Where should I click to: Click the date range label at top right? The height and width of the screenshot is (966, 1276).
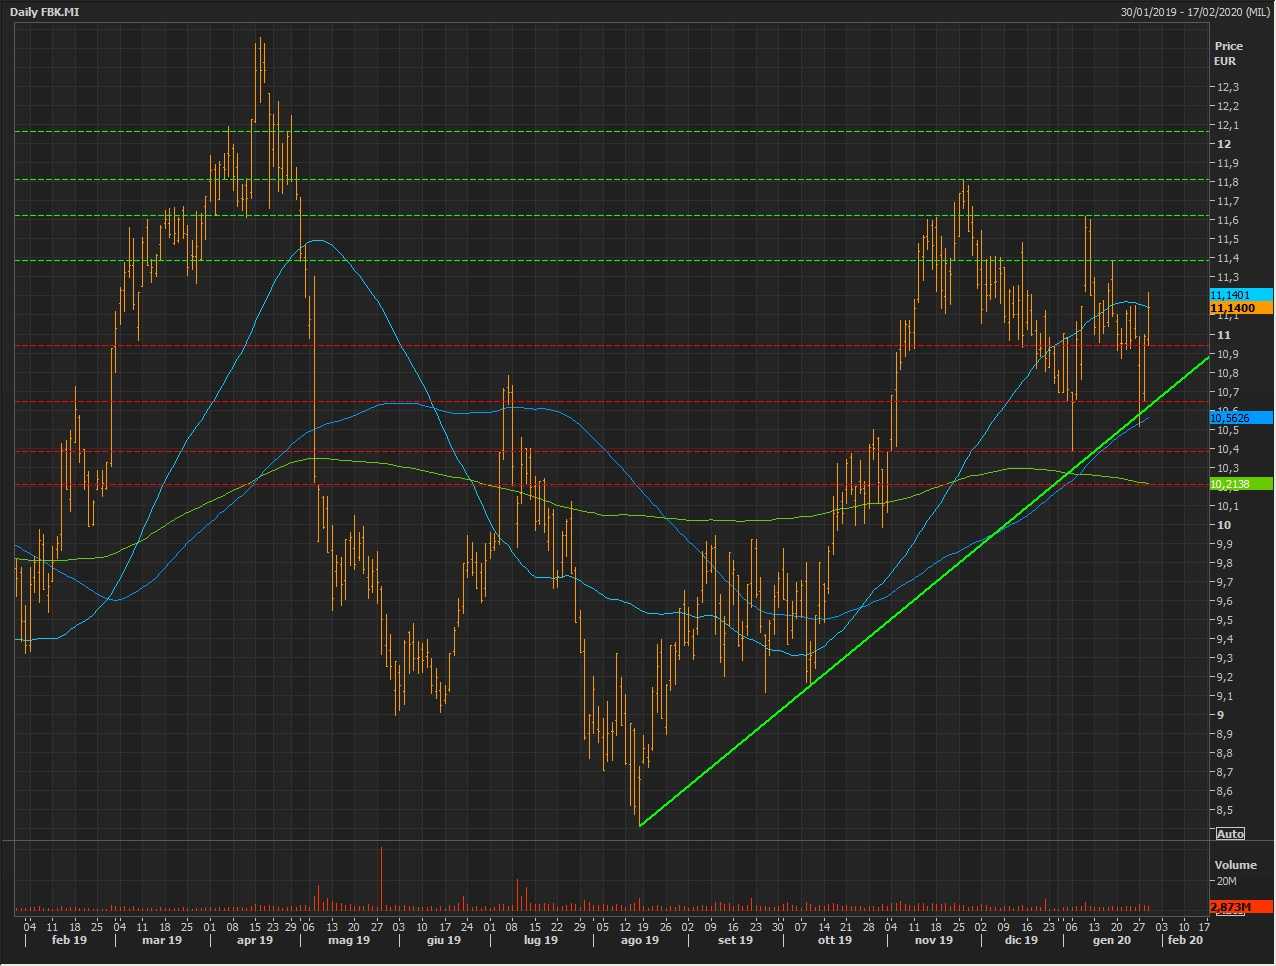point(1195,12)
